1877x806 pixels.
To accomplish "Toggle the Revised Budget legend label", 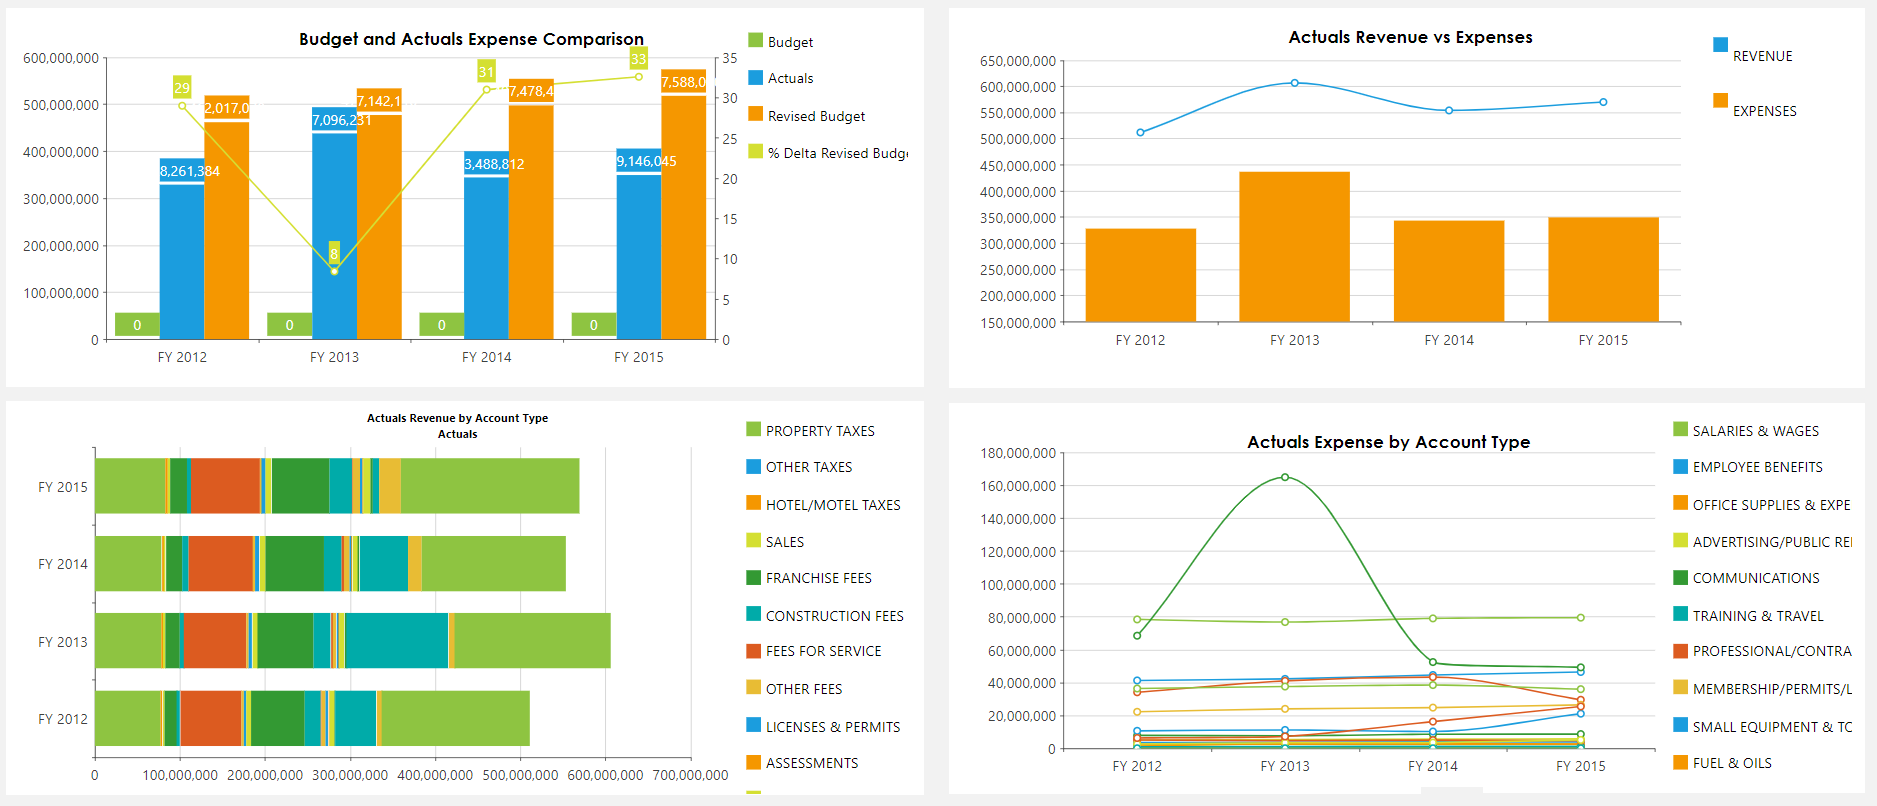I will (x=816, y=116).
